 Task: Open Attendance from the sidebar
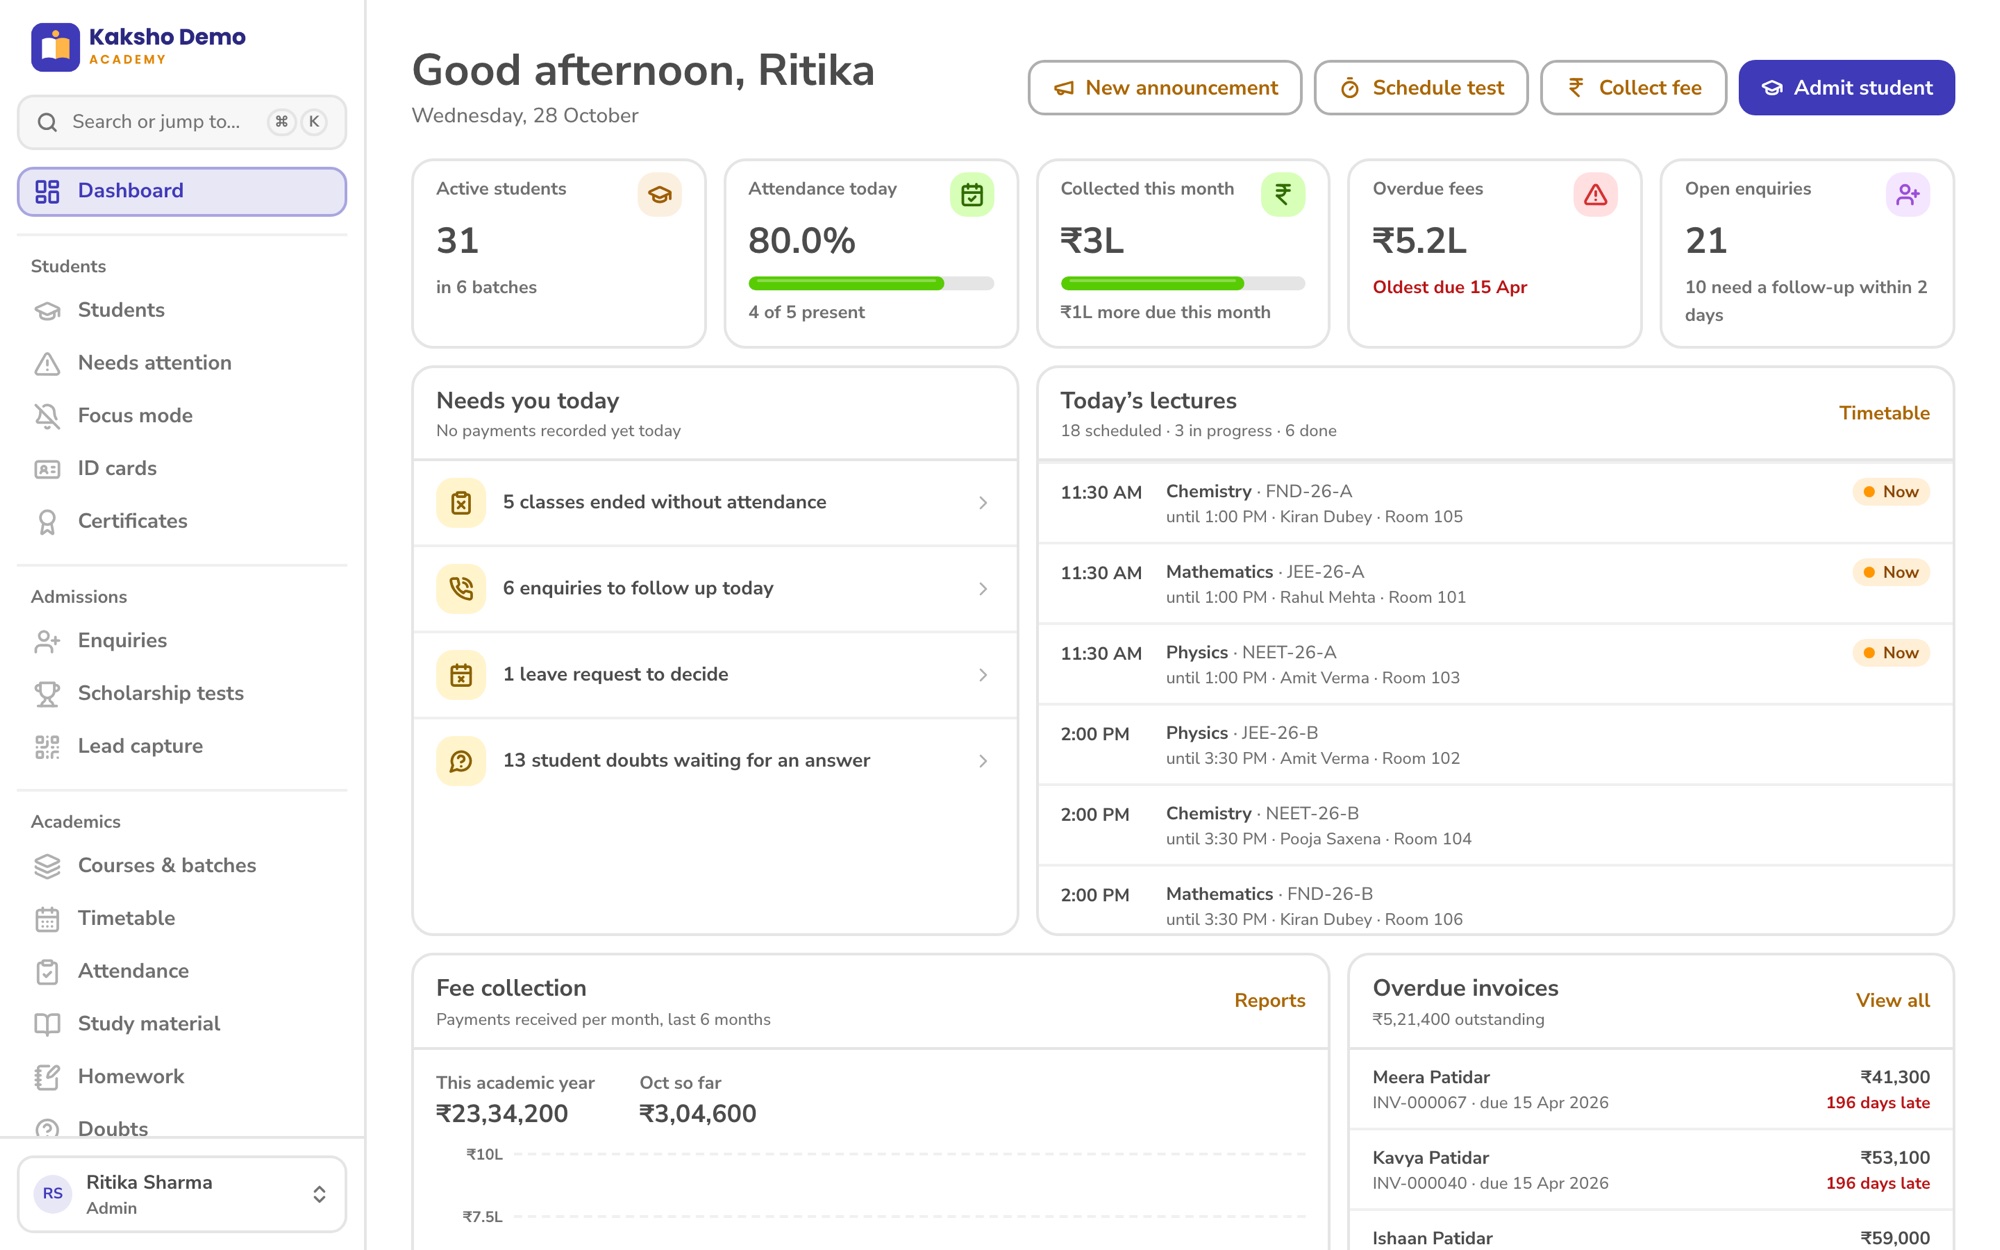(x=182, y=971)
